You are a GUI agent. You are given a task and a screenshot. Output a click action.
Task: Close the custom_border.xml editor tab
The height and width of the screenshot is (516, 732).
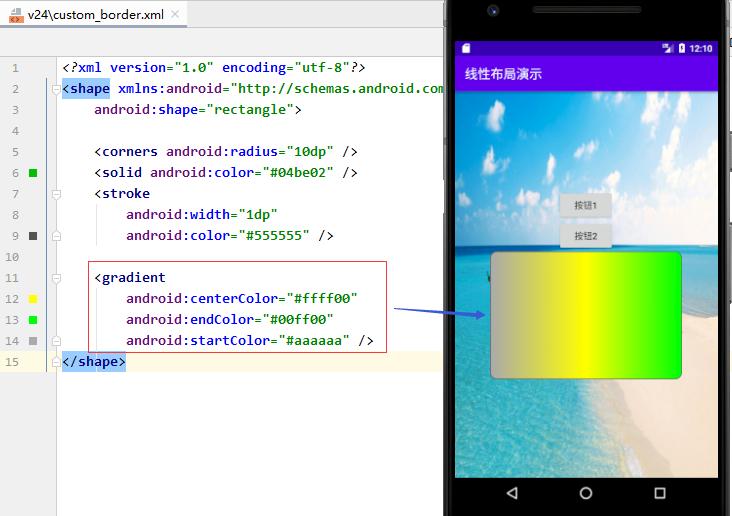click(x=175, y=14)
